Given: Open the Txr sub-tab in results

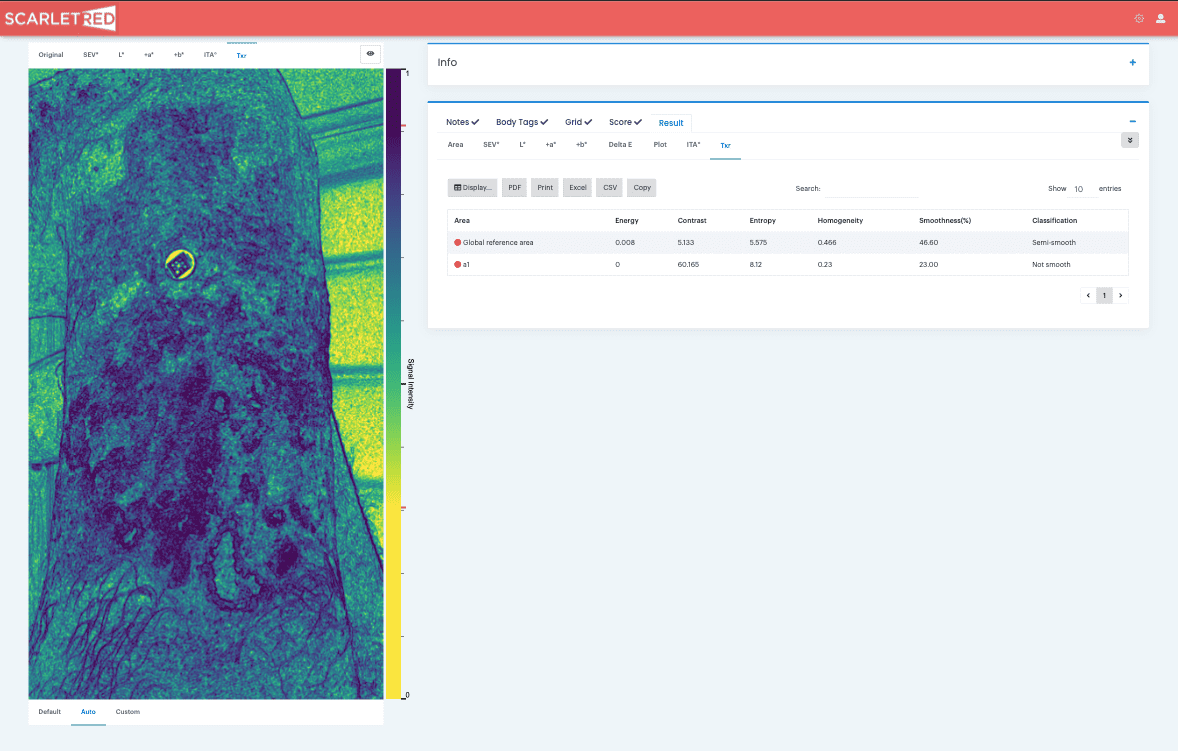Looking at the screenshot, I should point(725,146).
